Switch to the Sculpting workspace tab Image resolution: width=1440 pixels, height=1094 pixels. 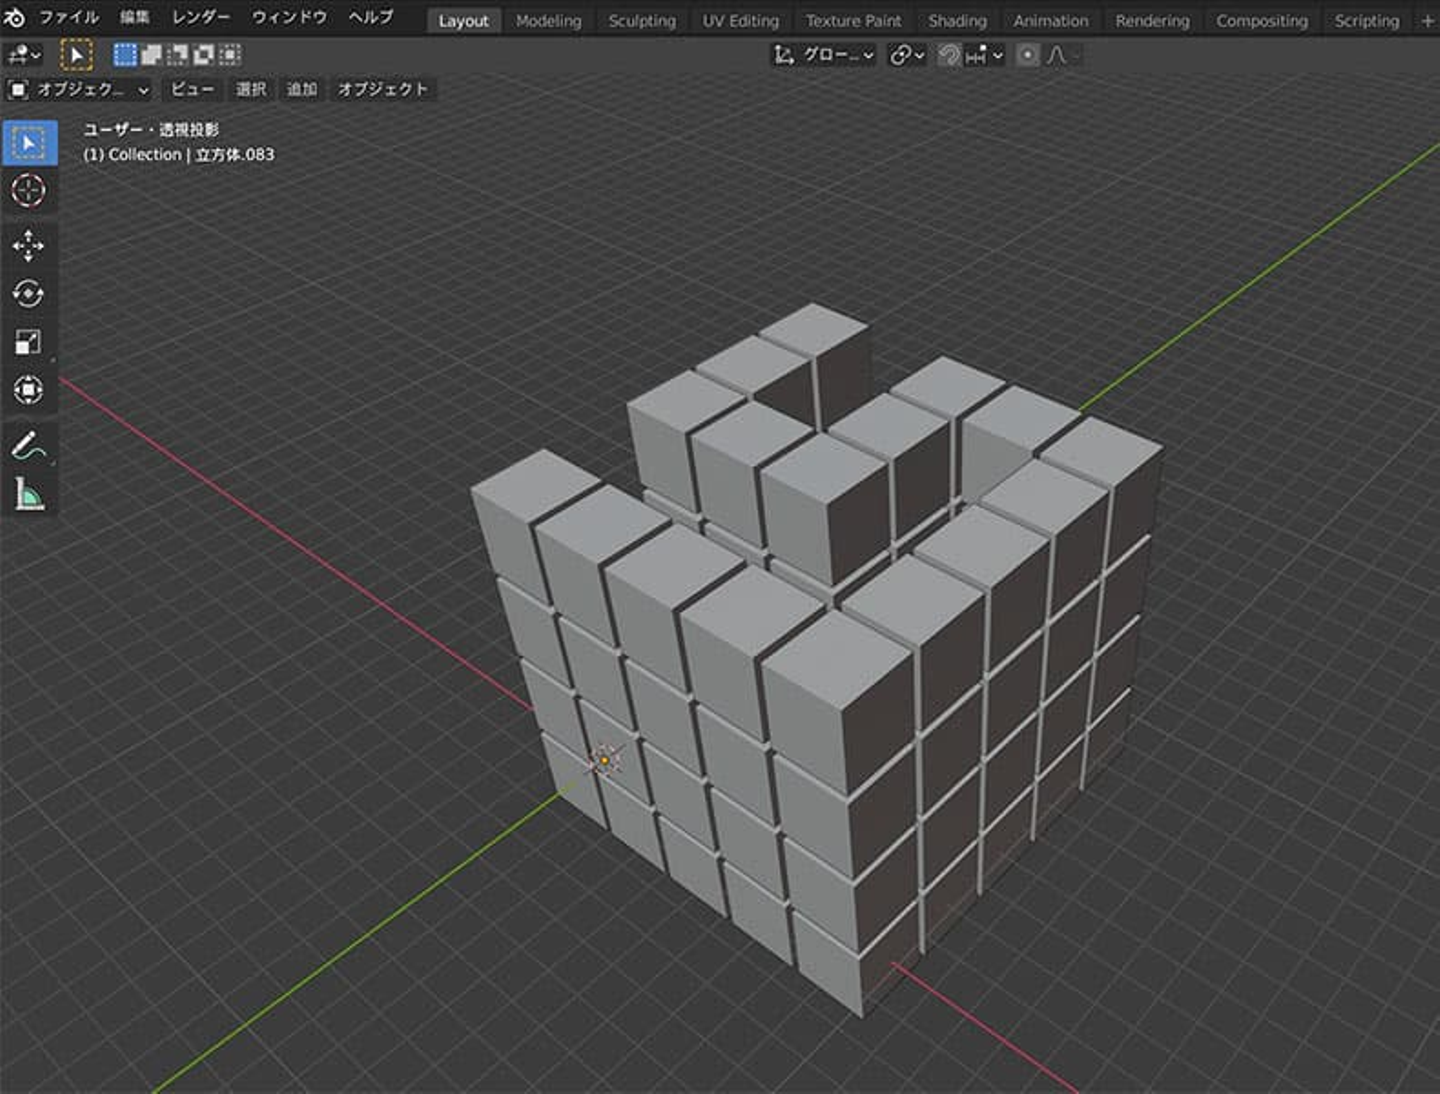[x=642, y=21]
